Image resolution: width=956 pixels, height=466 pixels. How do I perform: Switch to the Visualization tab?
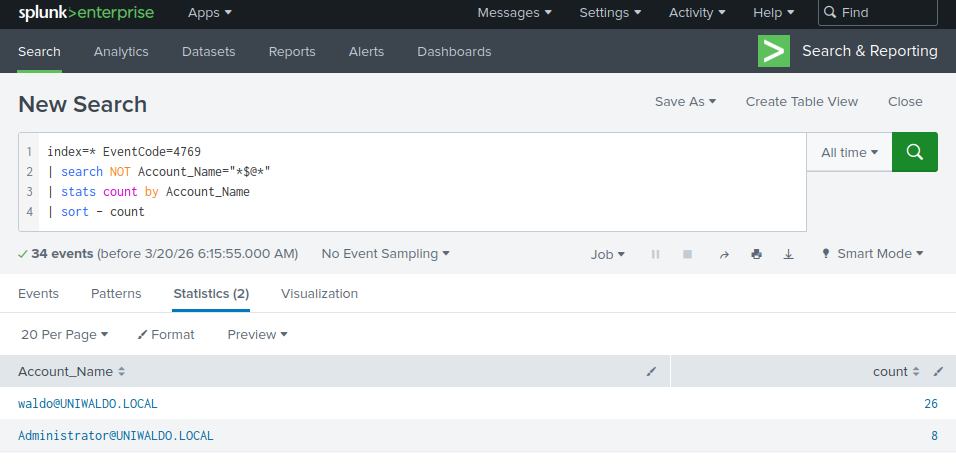pyautogui.click(x=319, y=293)
